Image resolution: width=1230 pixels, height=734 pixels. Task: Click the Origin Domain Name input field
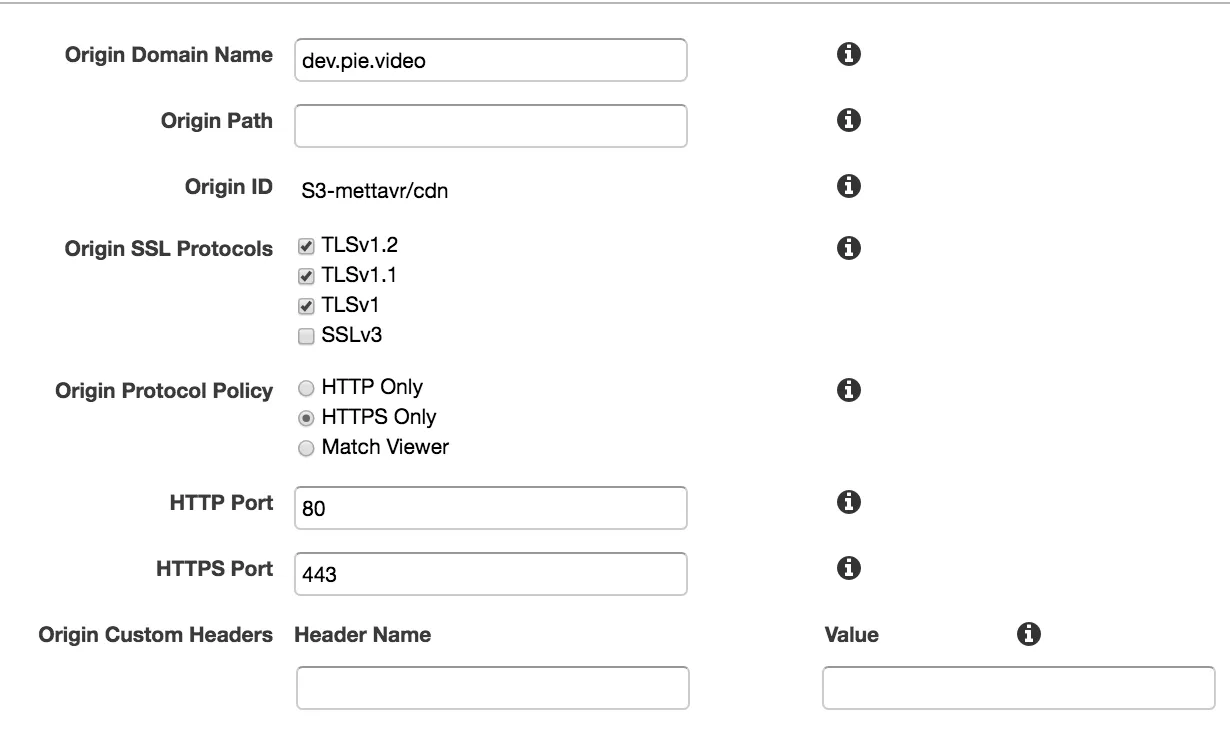coord(491,60)
